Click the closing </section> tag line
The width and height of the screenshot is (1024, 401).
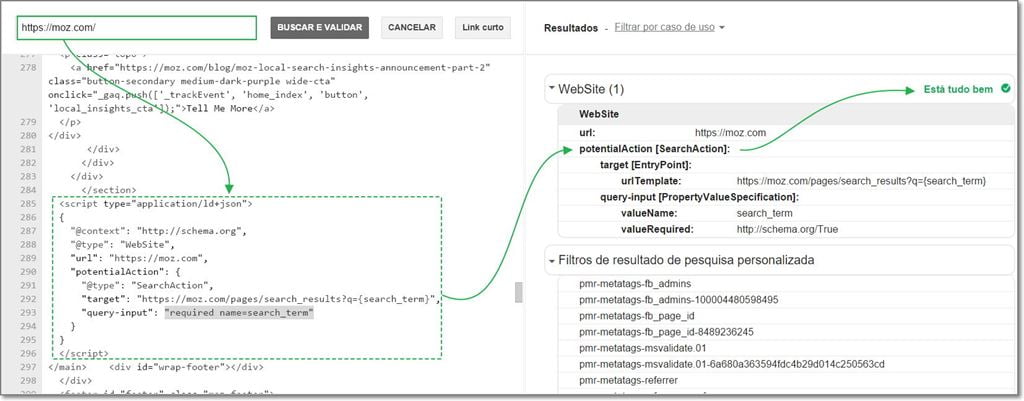pyautogui.click(x=109, y=190)
